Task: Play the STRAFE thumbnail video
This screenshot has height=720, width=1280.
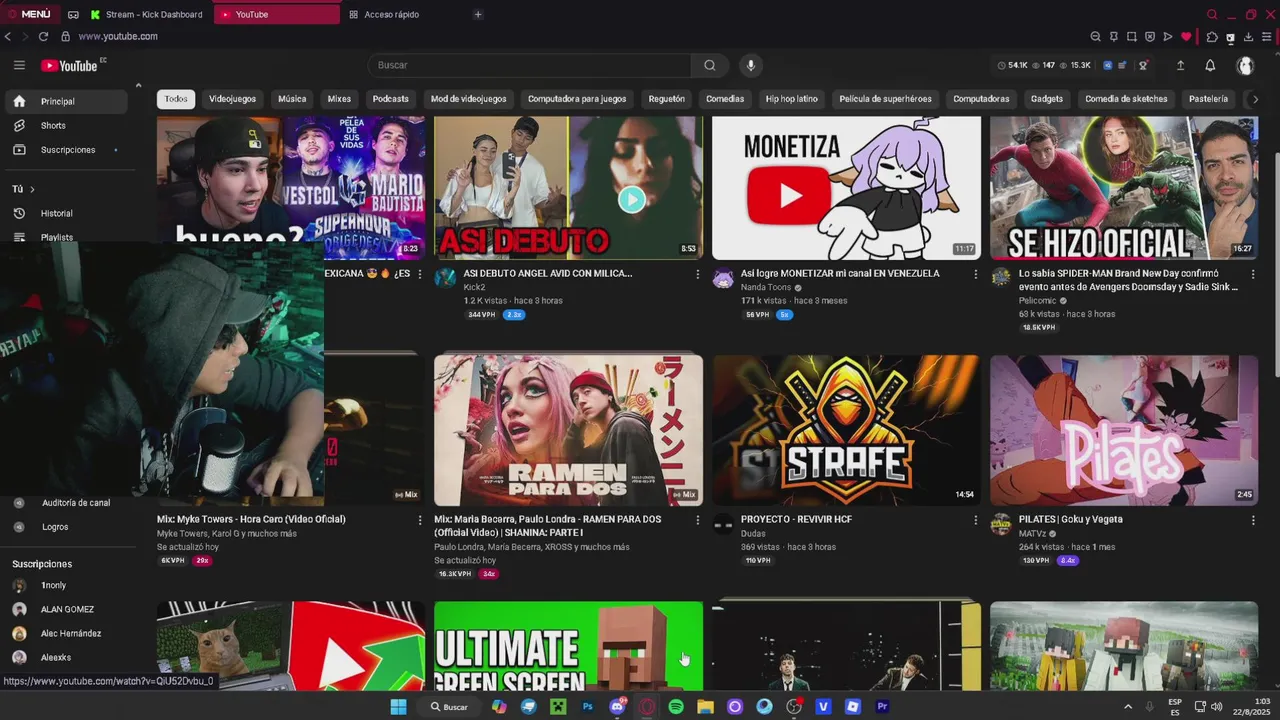Action: tap(846, 430)
